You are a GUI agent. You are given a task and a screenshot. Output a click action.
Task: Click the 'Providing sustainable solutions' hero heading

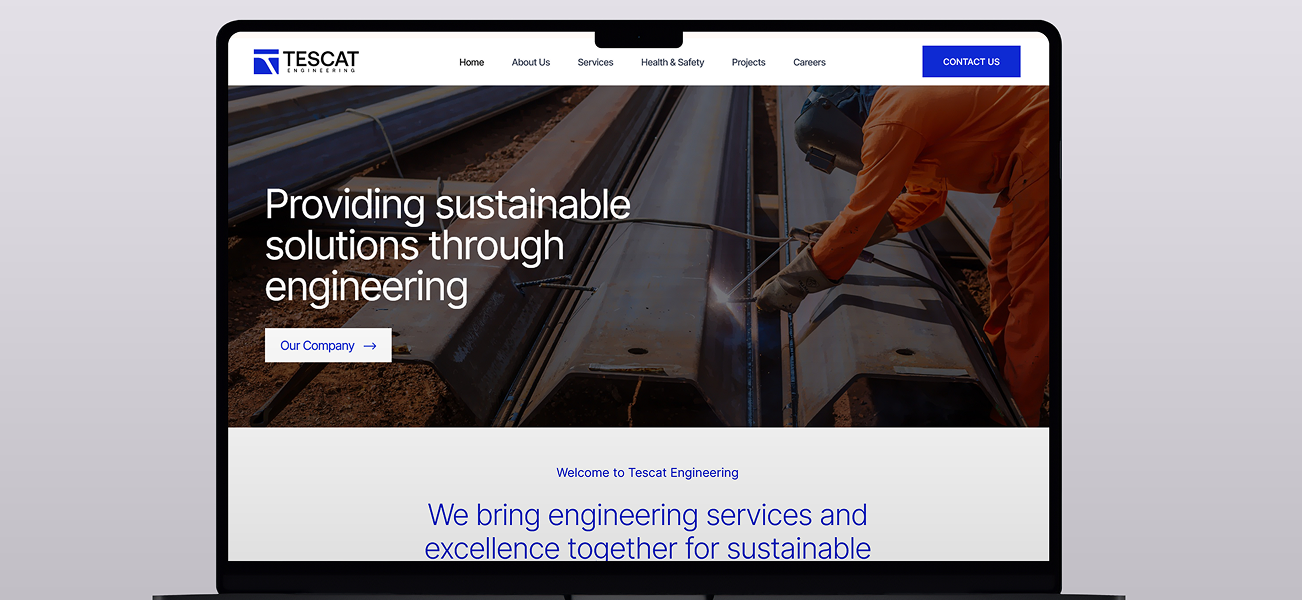tap(447, 245)
